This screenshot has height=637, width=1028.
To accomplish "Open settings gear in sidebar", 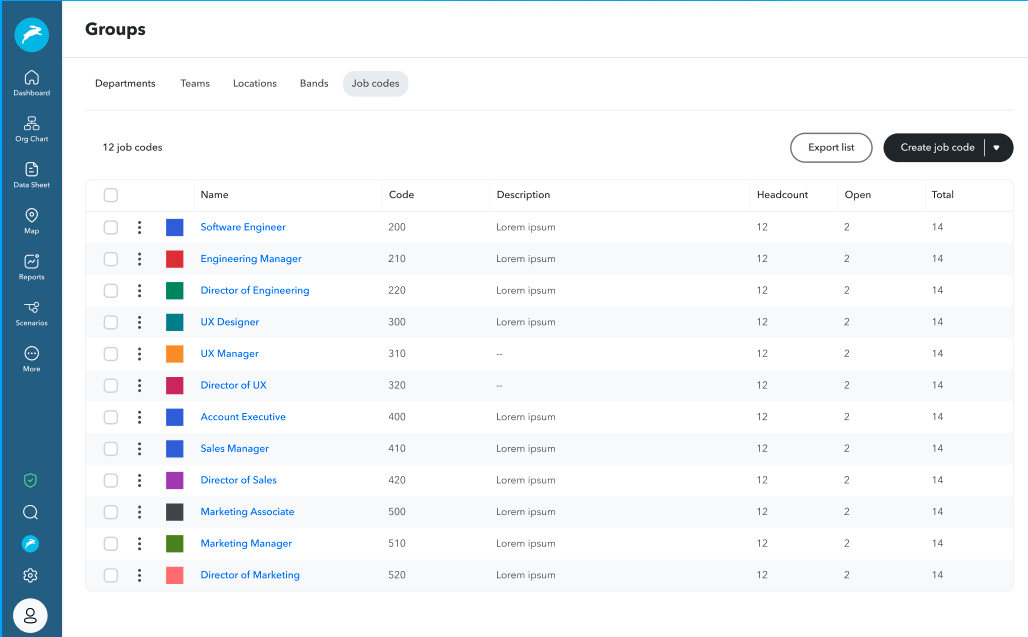I will coord(31,576).
